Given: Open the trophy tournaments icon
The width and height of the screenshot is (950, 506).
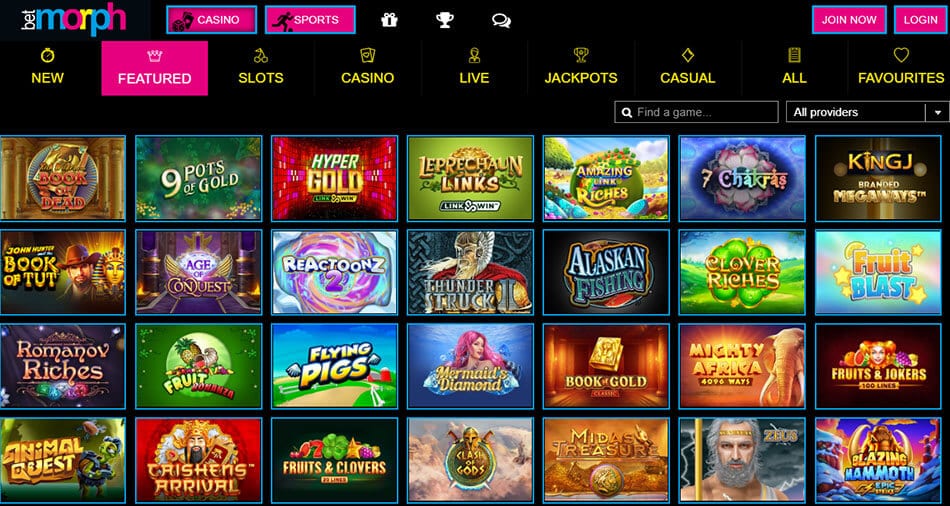Looking at the screenshot, I should (x=445, y=20).
